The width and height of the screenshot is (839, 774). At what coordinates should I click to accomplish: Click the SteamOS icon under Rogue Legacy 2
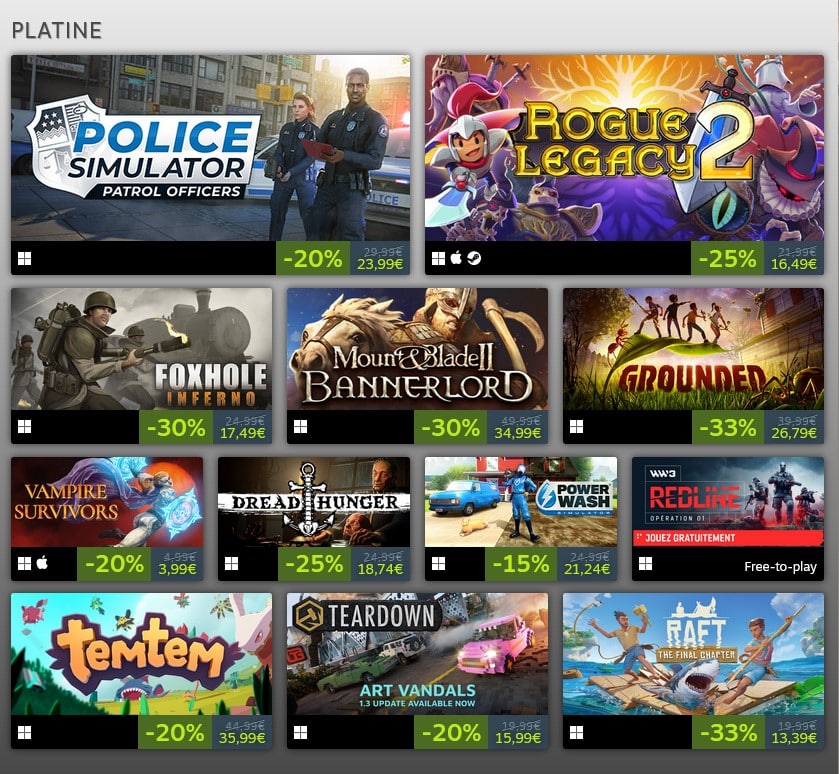tap(474, 258)
